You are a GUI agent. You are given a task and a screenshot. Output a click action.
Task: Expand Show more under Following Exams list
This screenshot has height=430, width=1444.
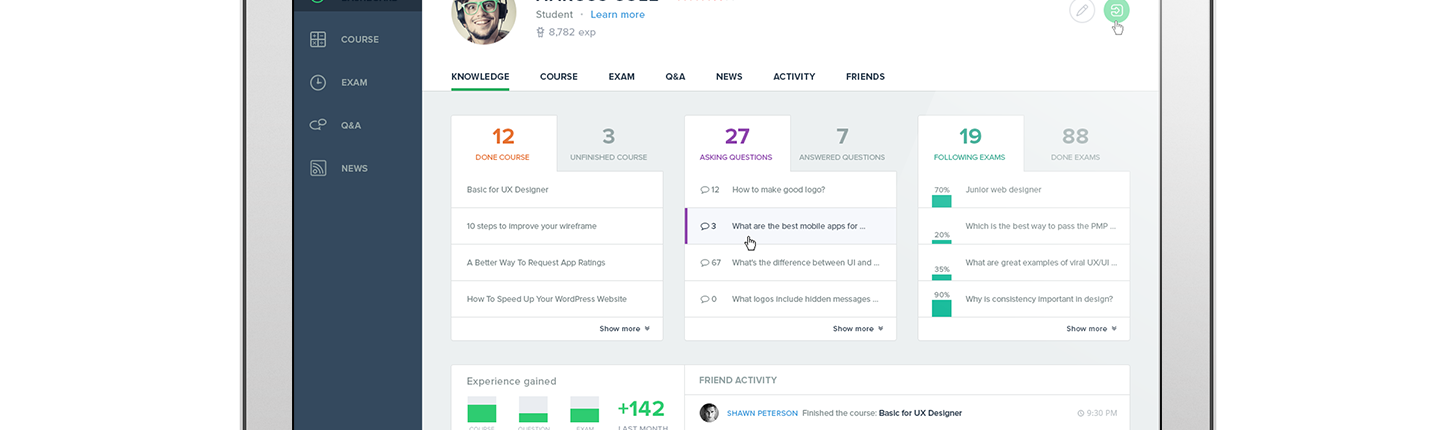coord(1091,329)
